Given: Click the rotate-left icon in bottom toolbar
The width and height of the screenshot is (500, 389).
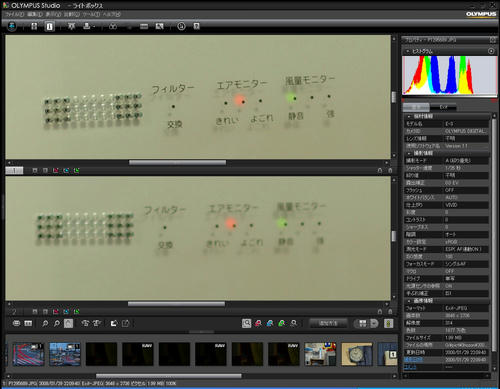Looking at the screenshot, I should [85, 323].
